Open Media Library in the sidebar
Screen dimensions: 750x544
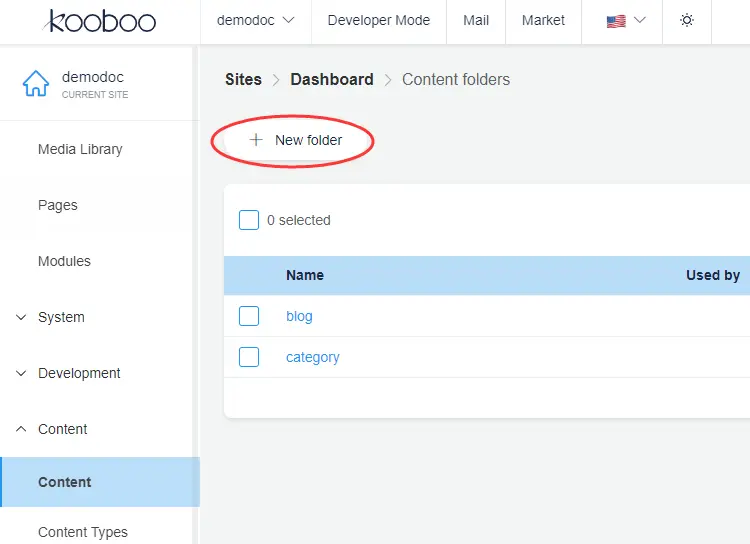80,149
